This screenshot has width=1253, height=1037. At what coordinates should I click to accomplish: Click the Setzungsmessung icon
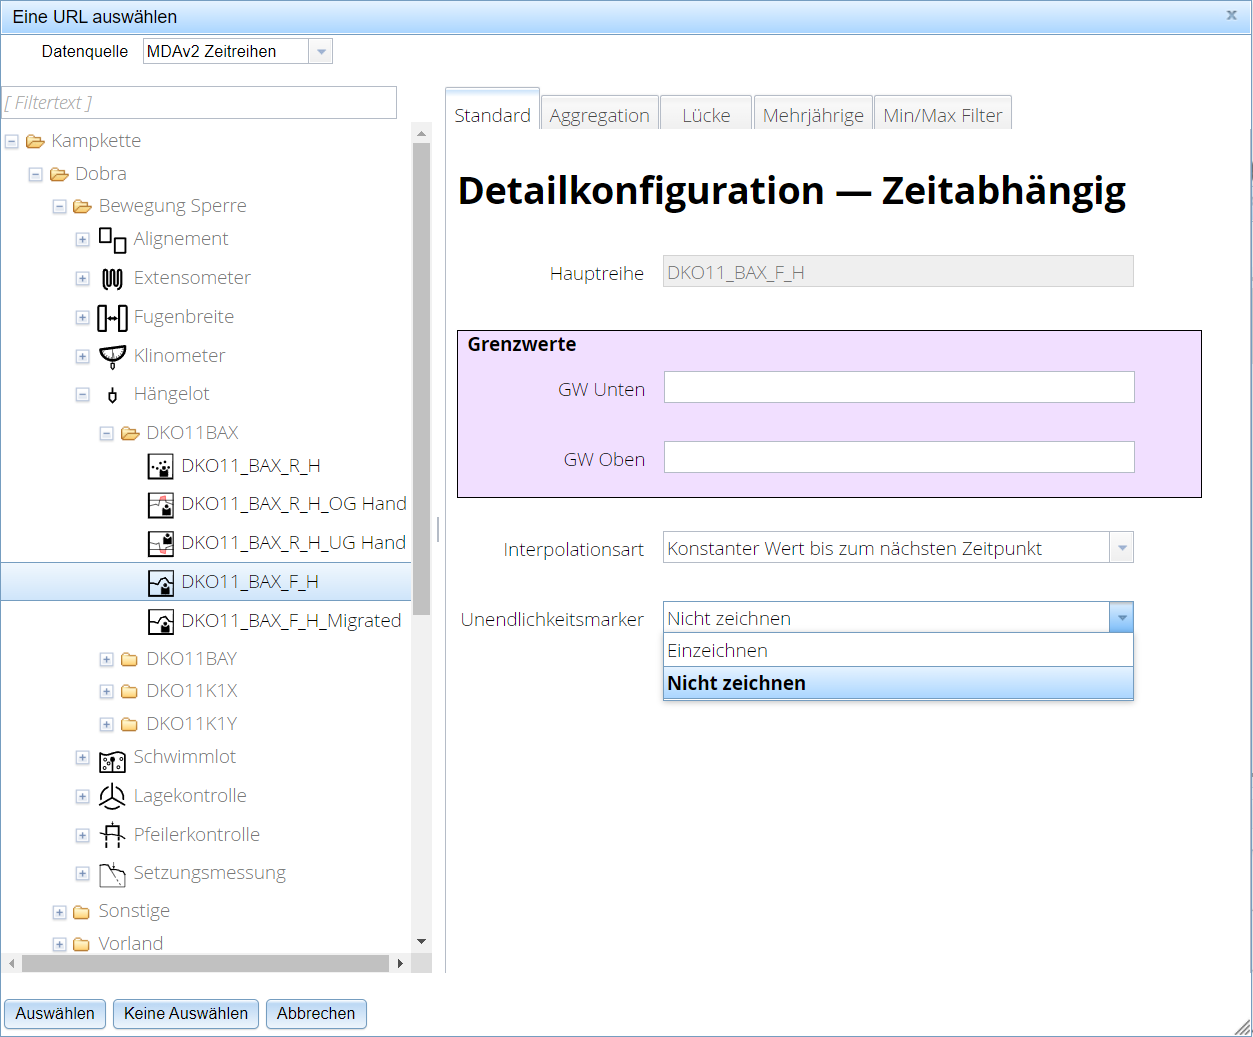(x=112, y=874)
